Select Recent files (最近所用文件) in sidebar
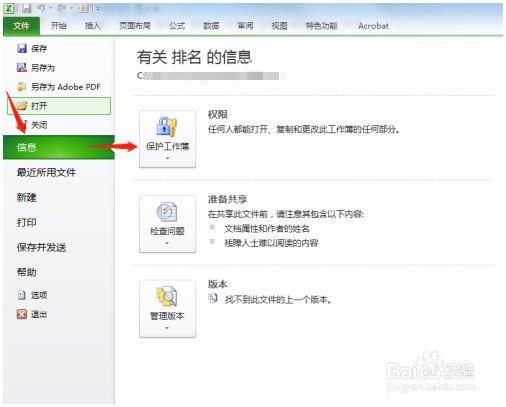The height and width of the screenshot is (407, 506). [46, 172]
